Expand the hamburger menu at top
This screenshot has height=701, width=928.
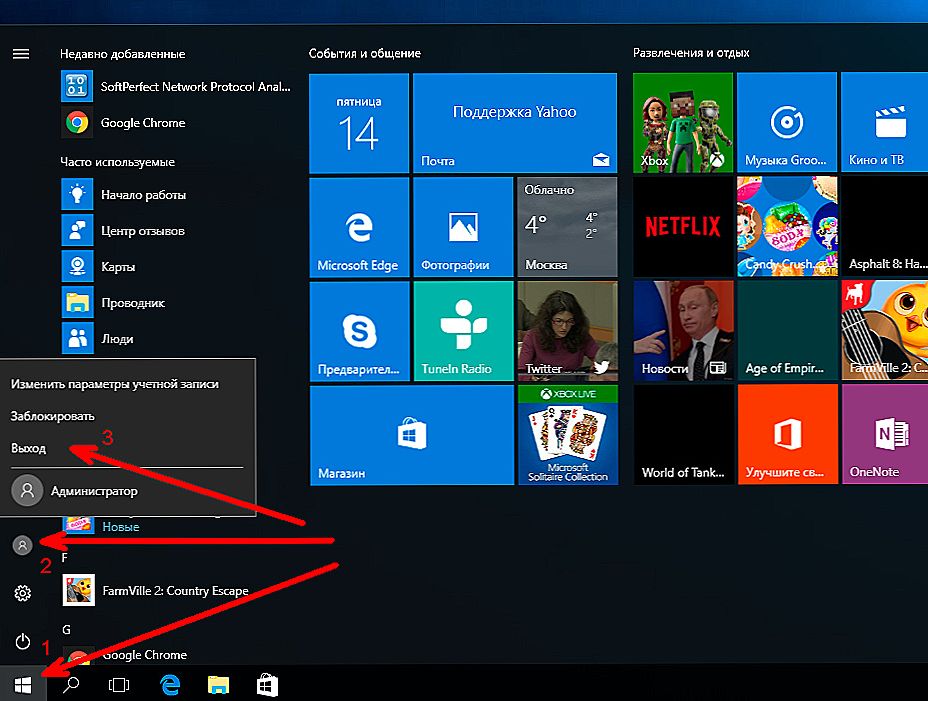(21, 54)
